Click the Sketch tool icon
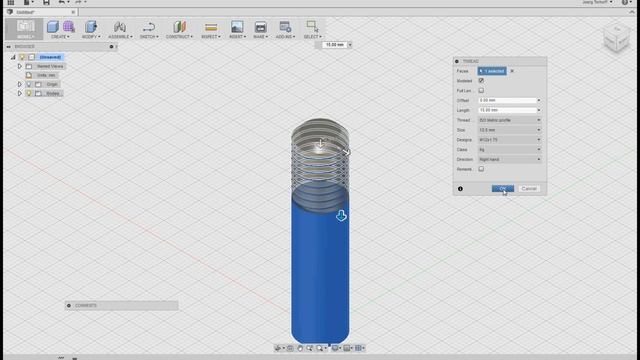The image size is (640, 360). click(x=149, y=27)
